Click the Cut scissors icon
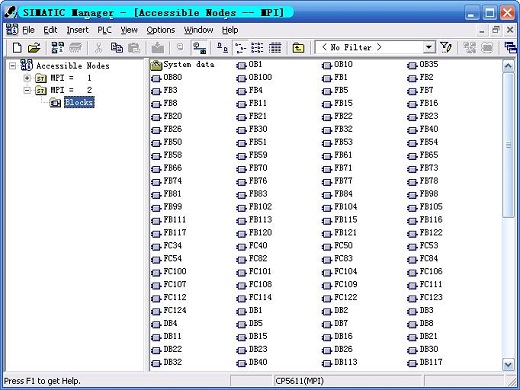The height and width of the screenshot is (390, 520). (98, 48)
